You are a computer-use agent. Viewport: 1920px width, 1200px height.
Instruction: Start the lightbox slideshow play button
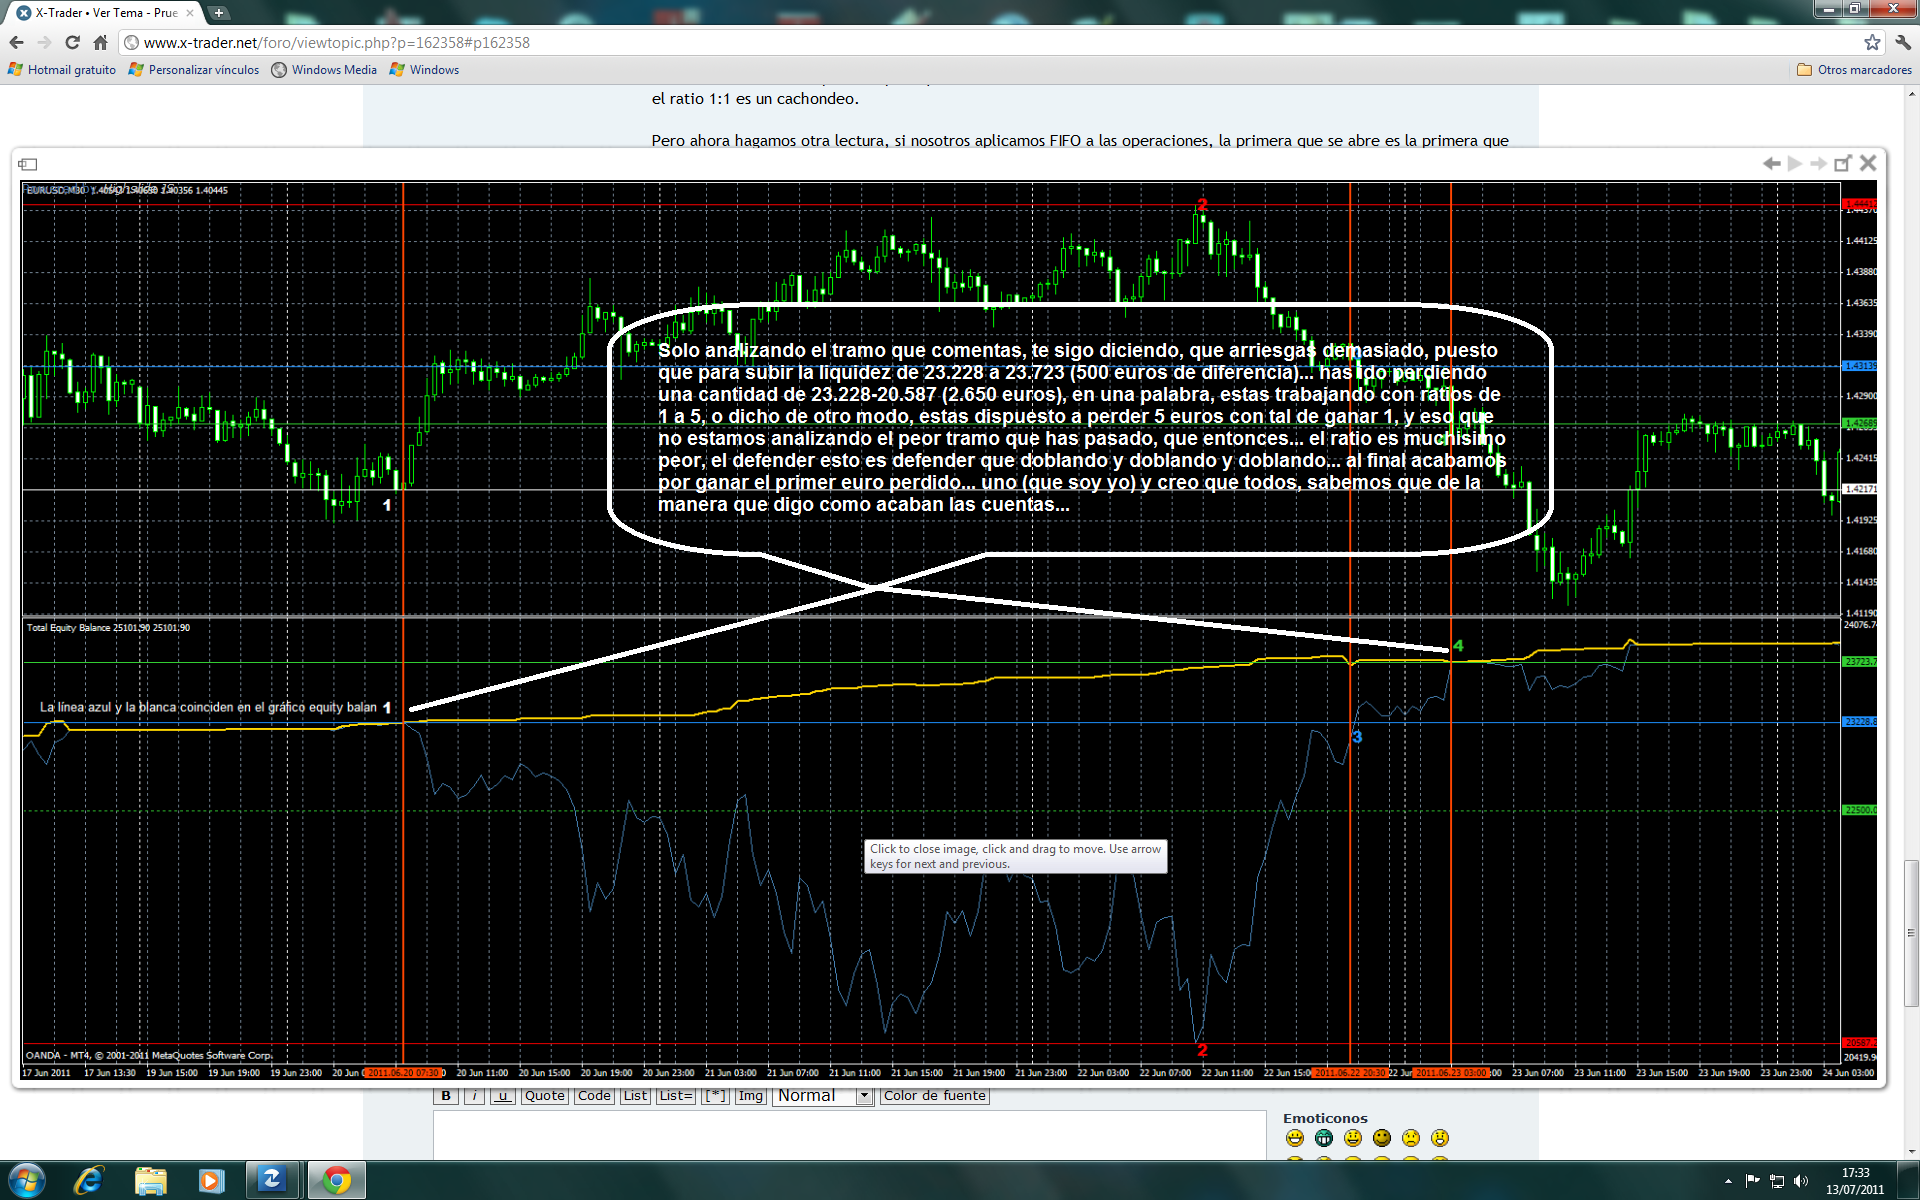point(1795,163)
